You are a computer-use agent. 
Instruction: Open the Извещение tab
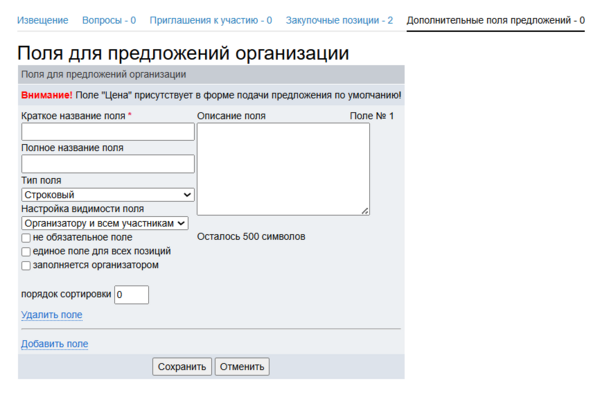42,20
